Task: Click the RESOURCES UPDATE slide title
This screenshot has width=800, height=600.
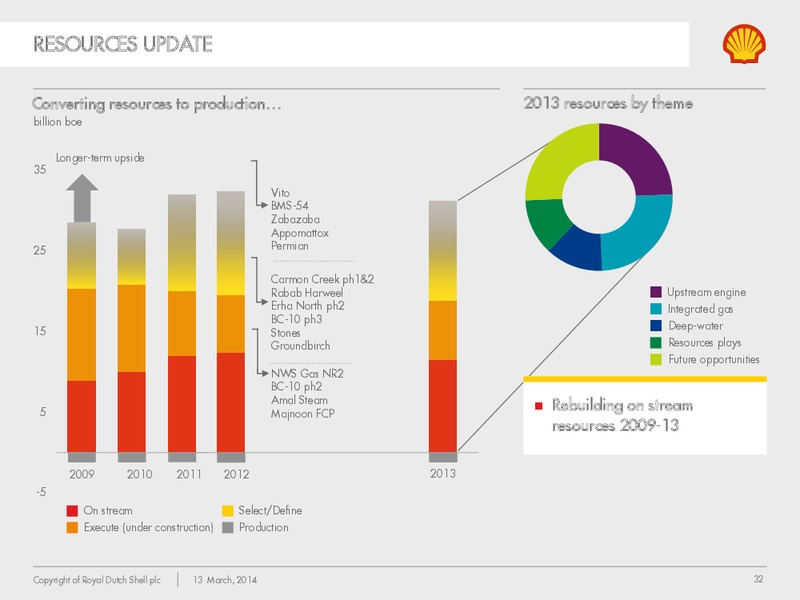Action: tap(123, 44)
